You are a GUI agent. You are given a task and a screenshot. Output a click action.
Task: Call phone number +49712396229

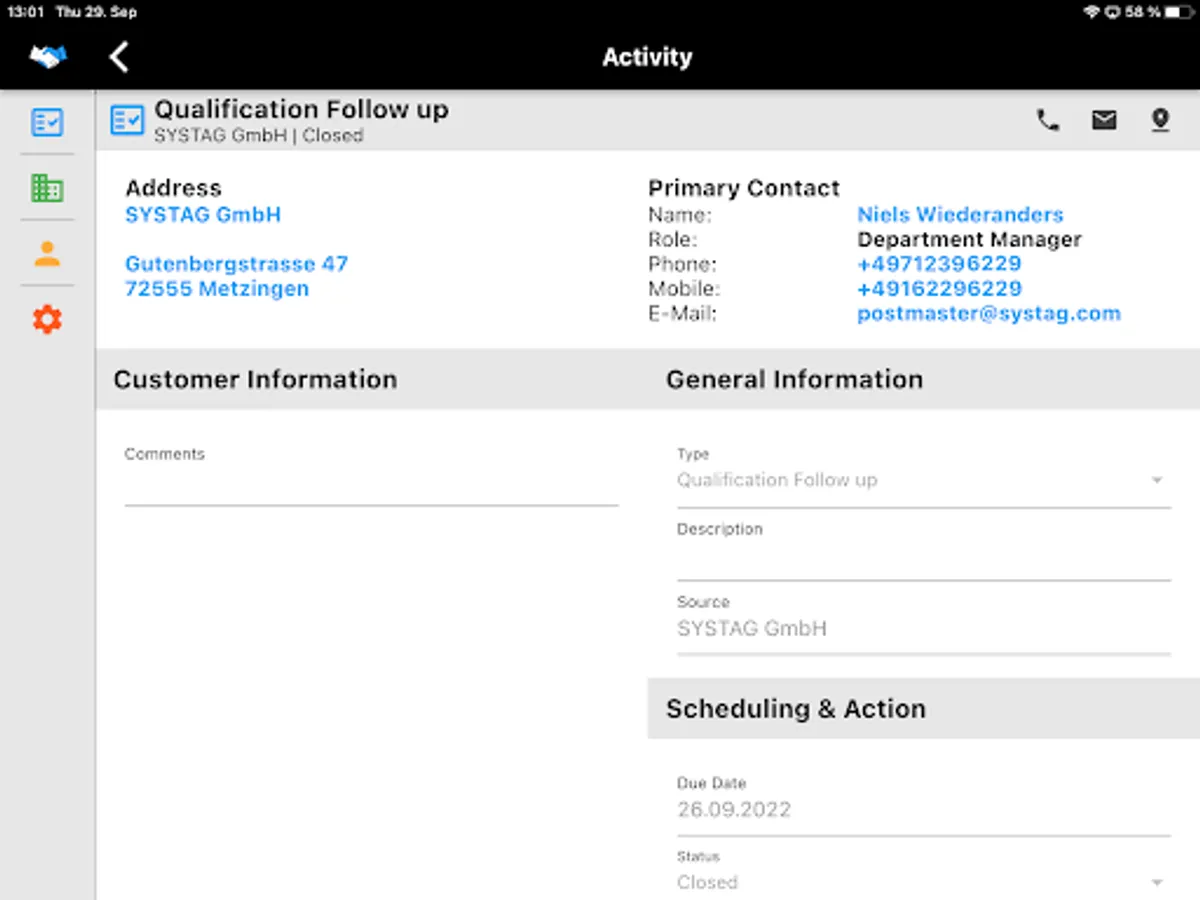point(939,264)
